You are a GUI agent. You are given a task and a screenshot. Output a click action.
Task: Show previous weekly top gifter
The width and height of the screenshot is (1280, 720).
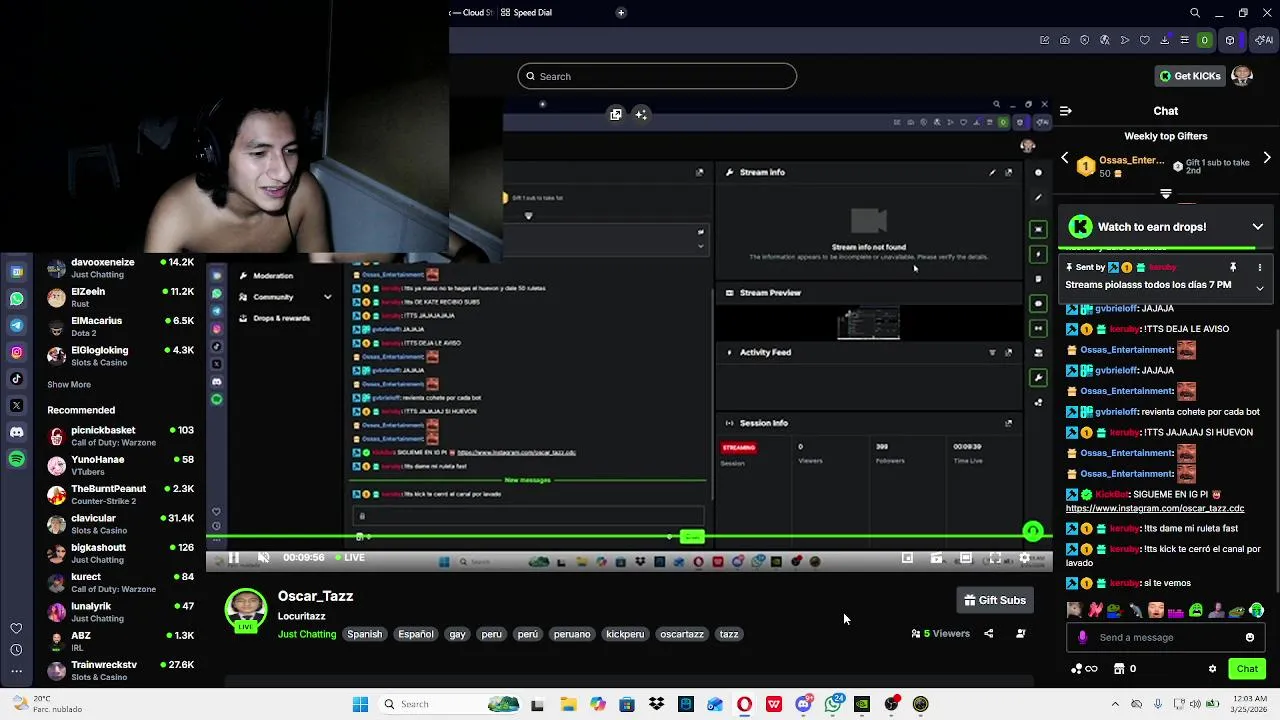pyautogui.click(x=1065, y=158)
